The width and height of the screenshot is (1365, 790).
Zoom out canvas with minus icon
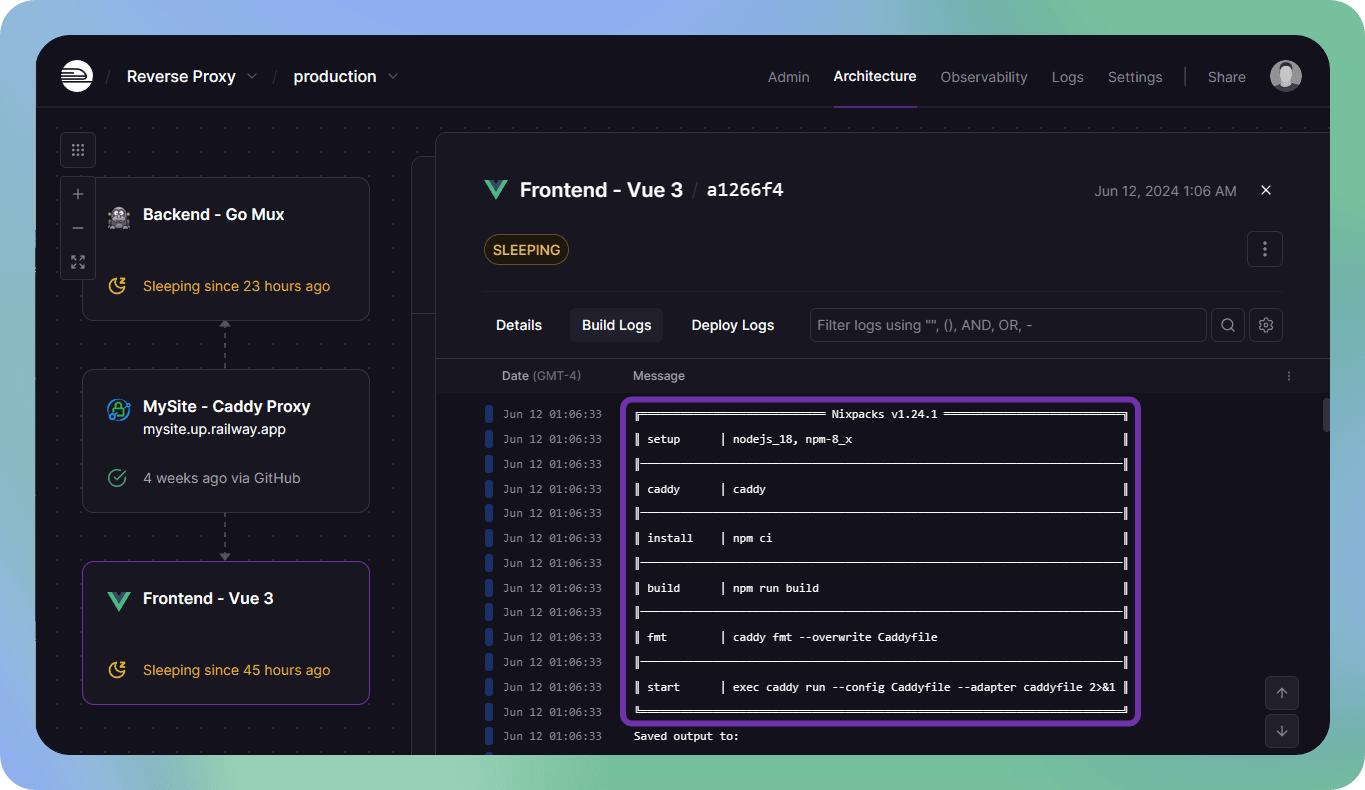tap(78, 228)
